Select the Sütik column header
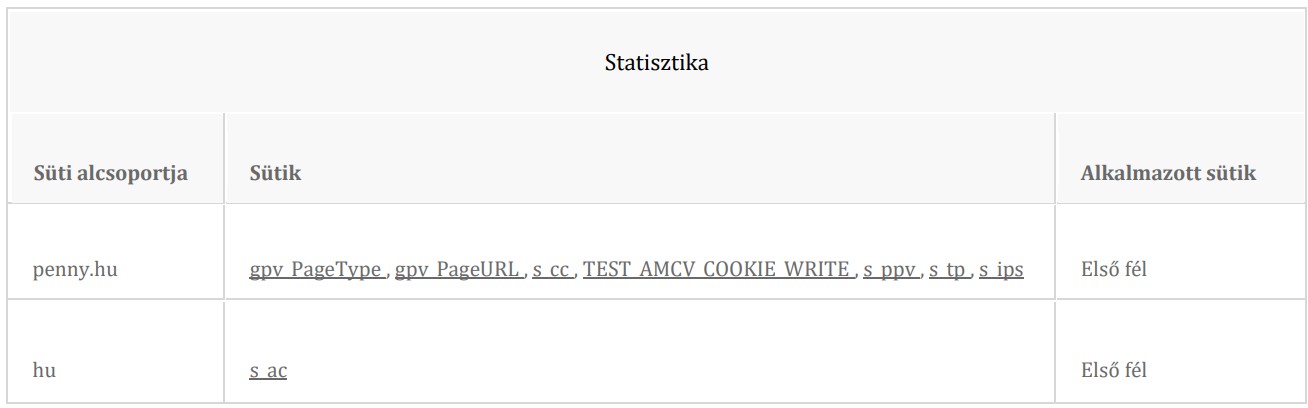Screen dimensions: 1308x408 click(x=275, y=173)
